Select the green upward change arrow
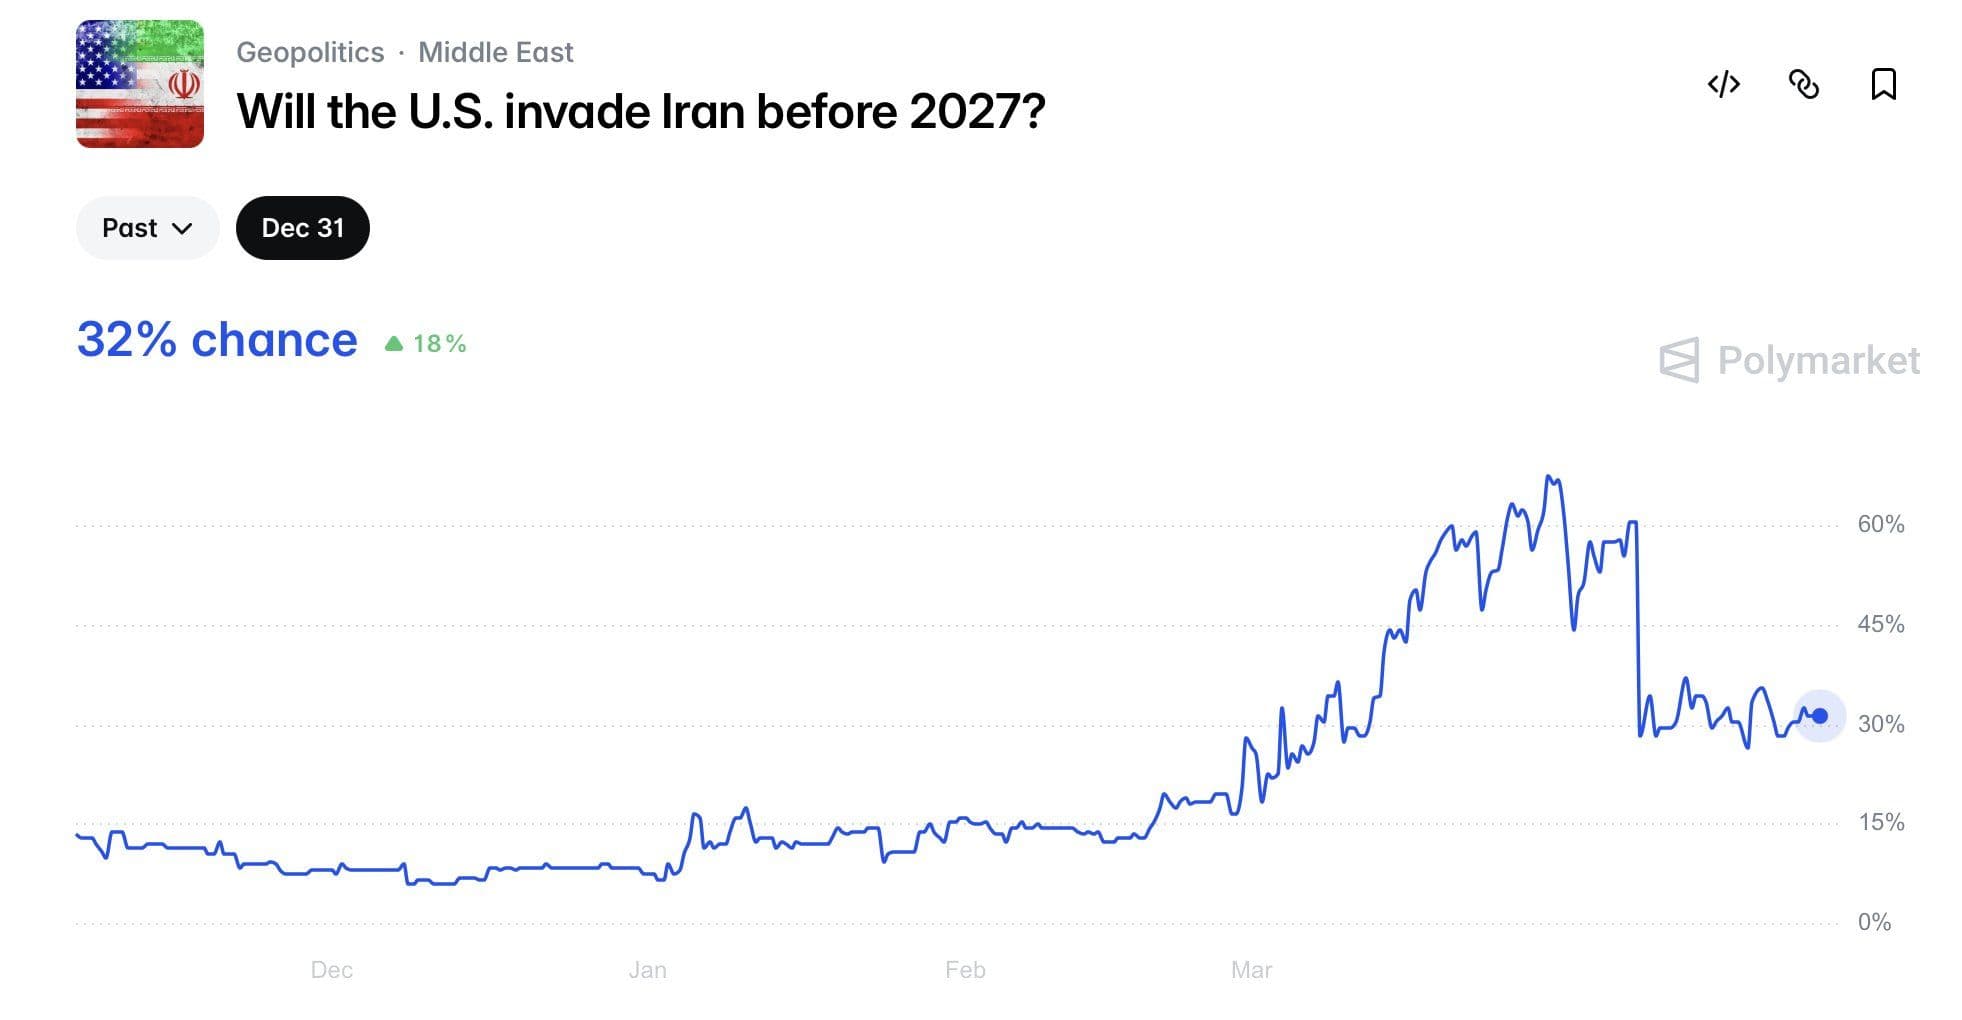Screen dimensions: 1962x1020 (397, 342)
